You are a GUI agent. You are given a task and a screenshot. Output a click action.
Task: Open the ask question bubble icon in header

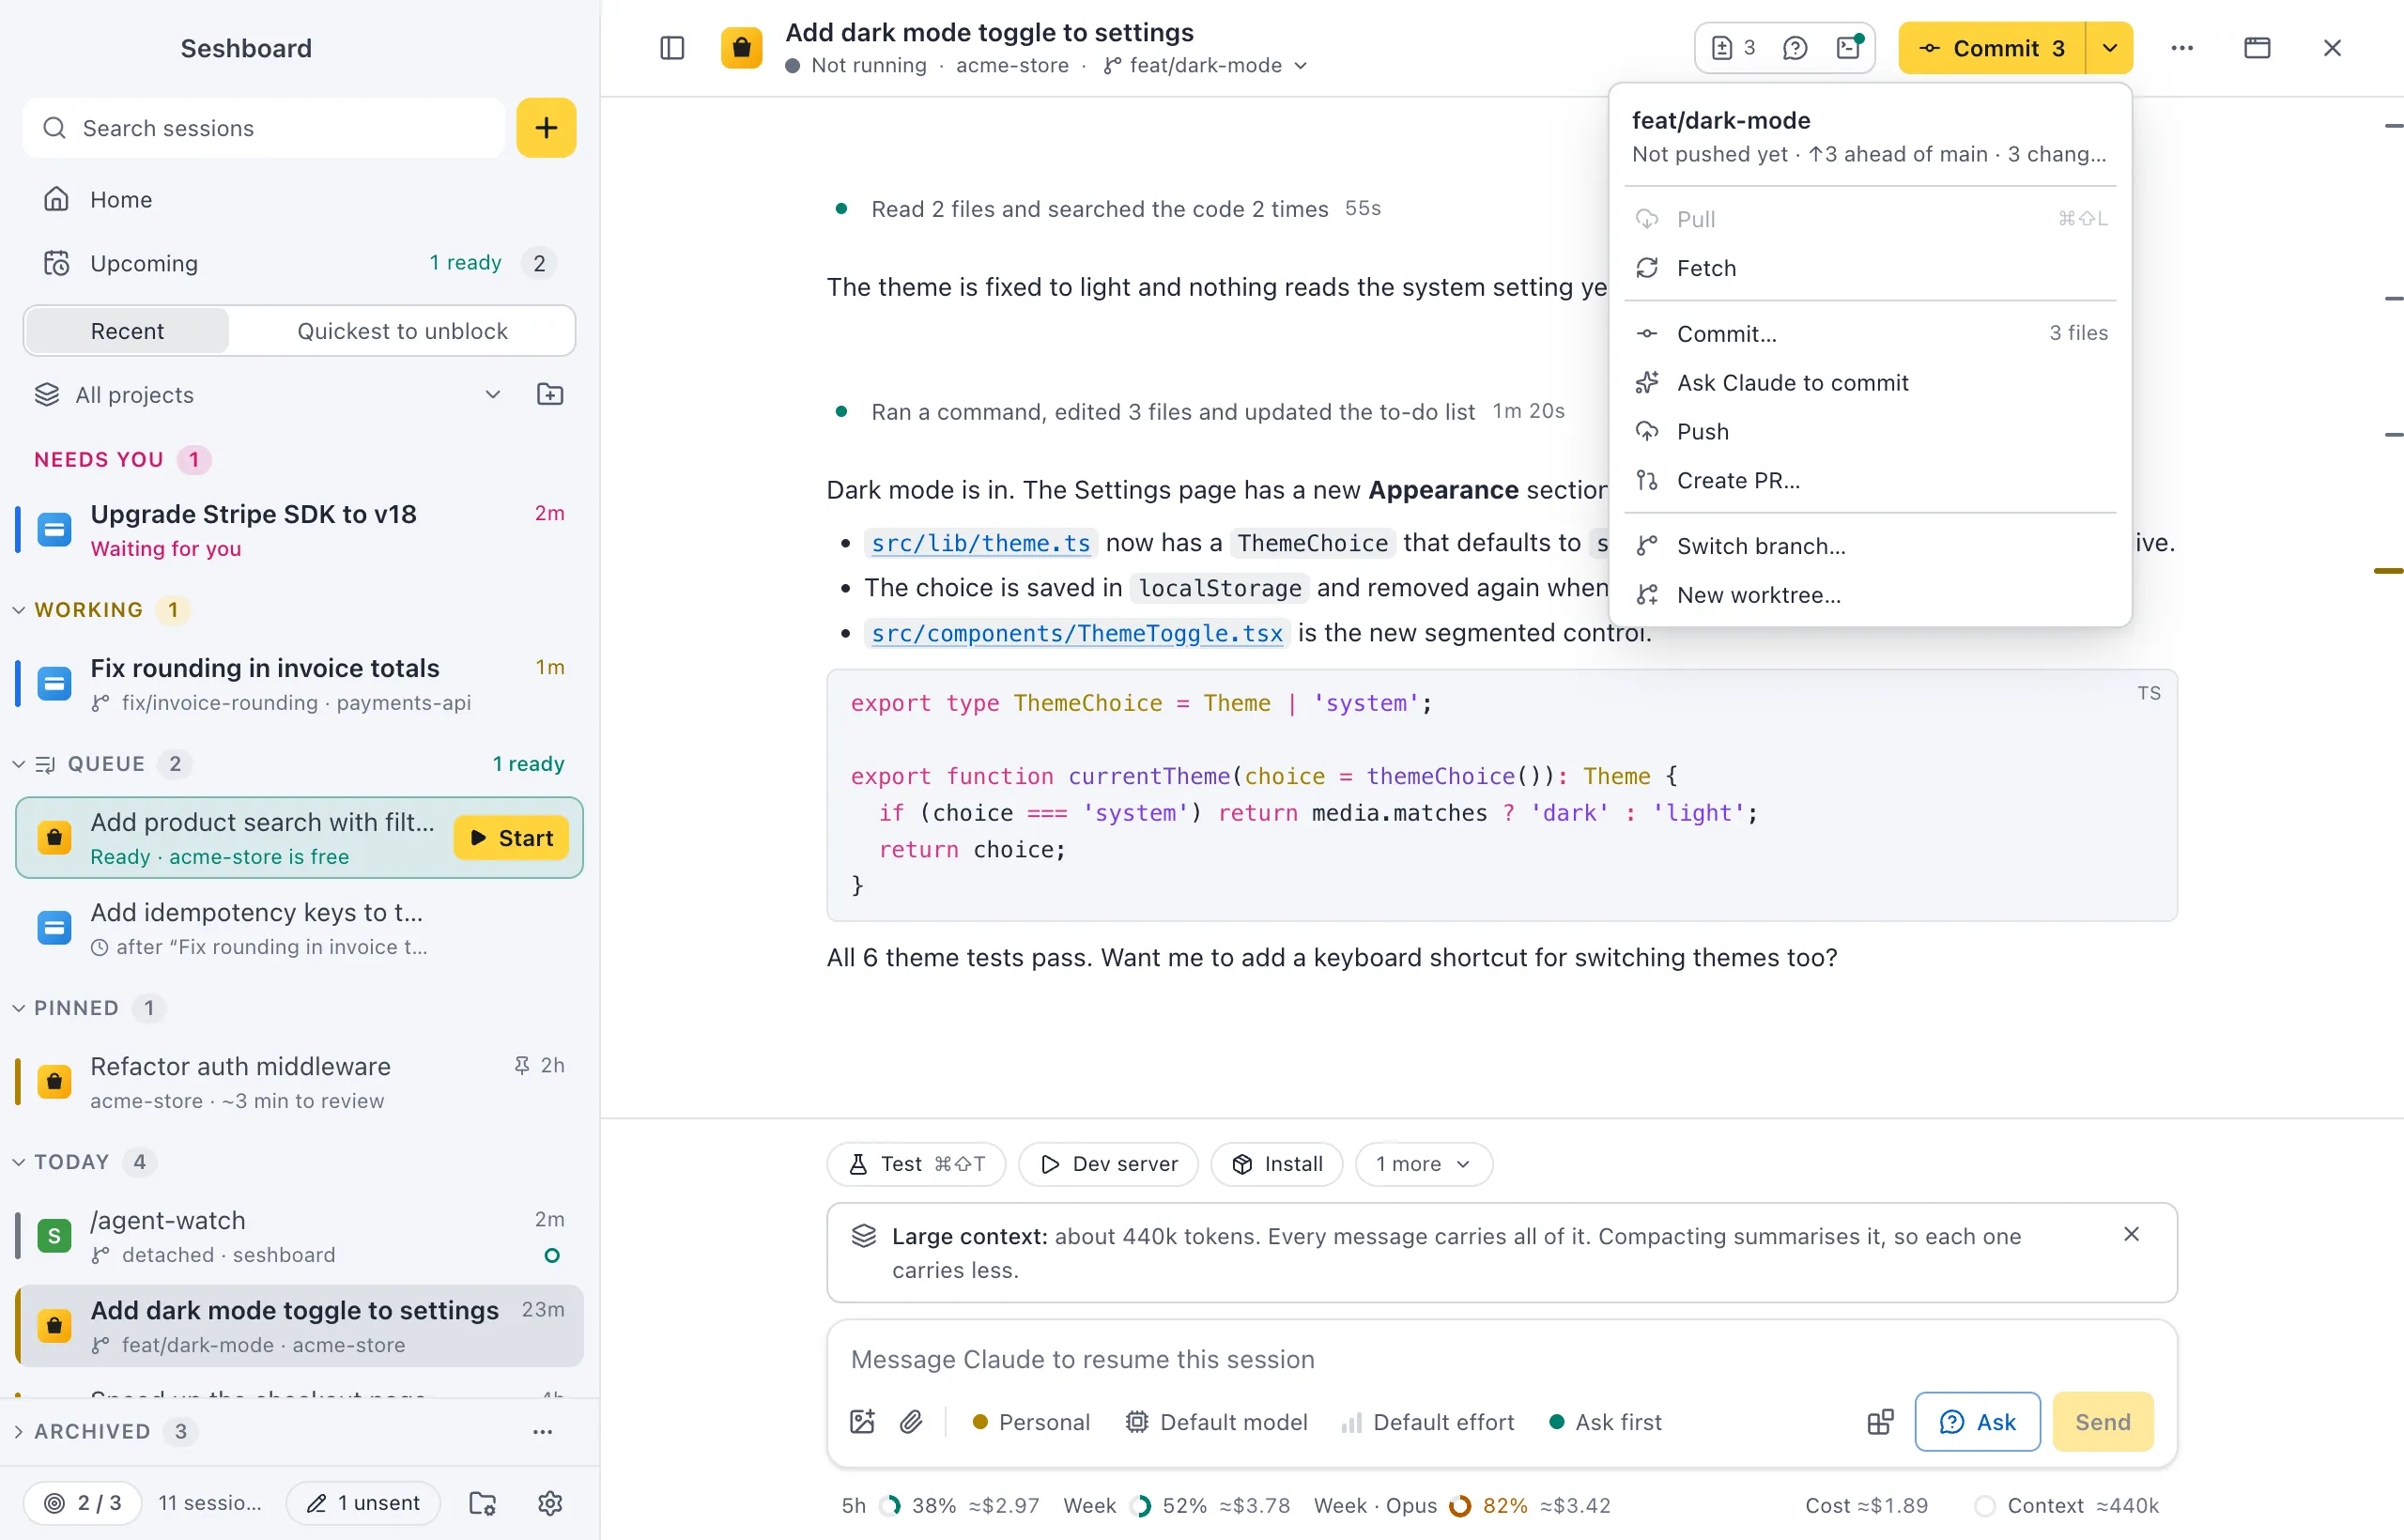click(x=1795, y=48)
